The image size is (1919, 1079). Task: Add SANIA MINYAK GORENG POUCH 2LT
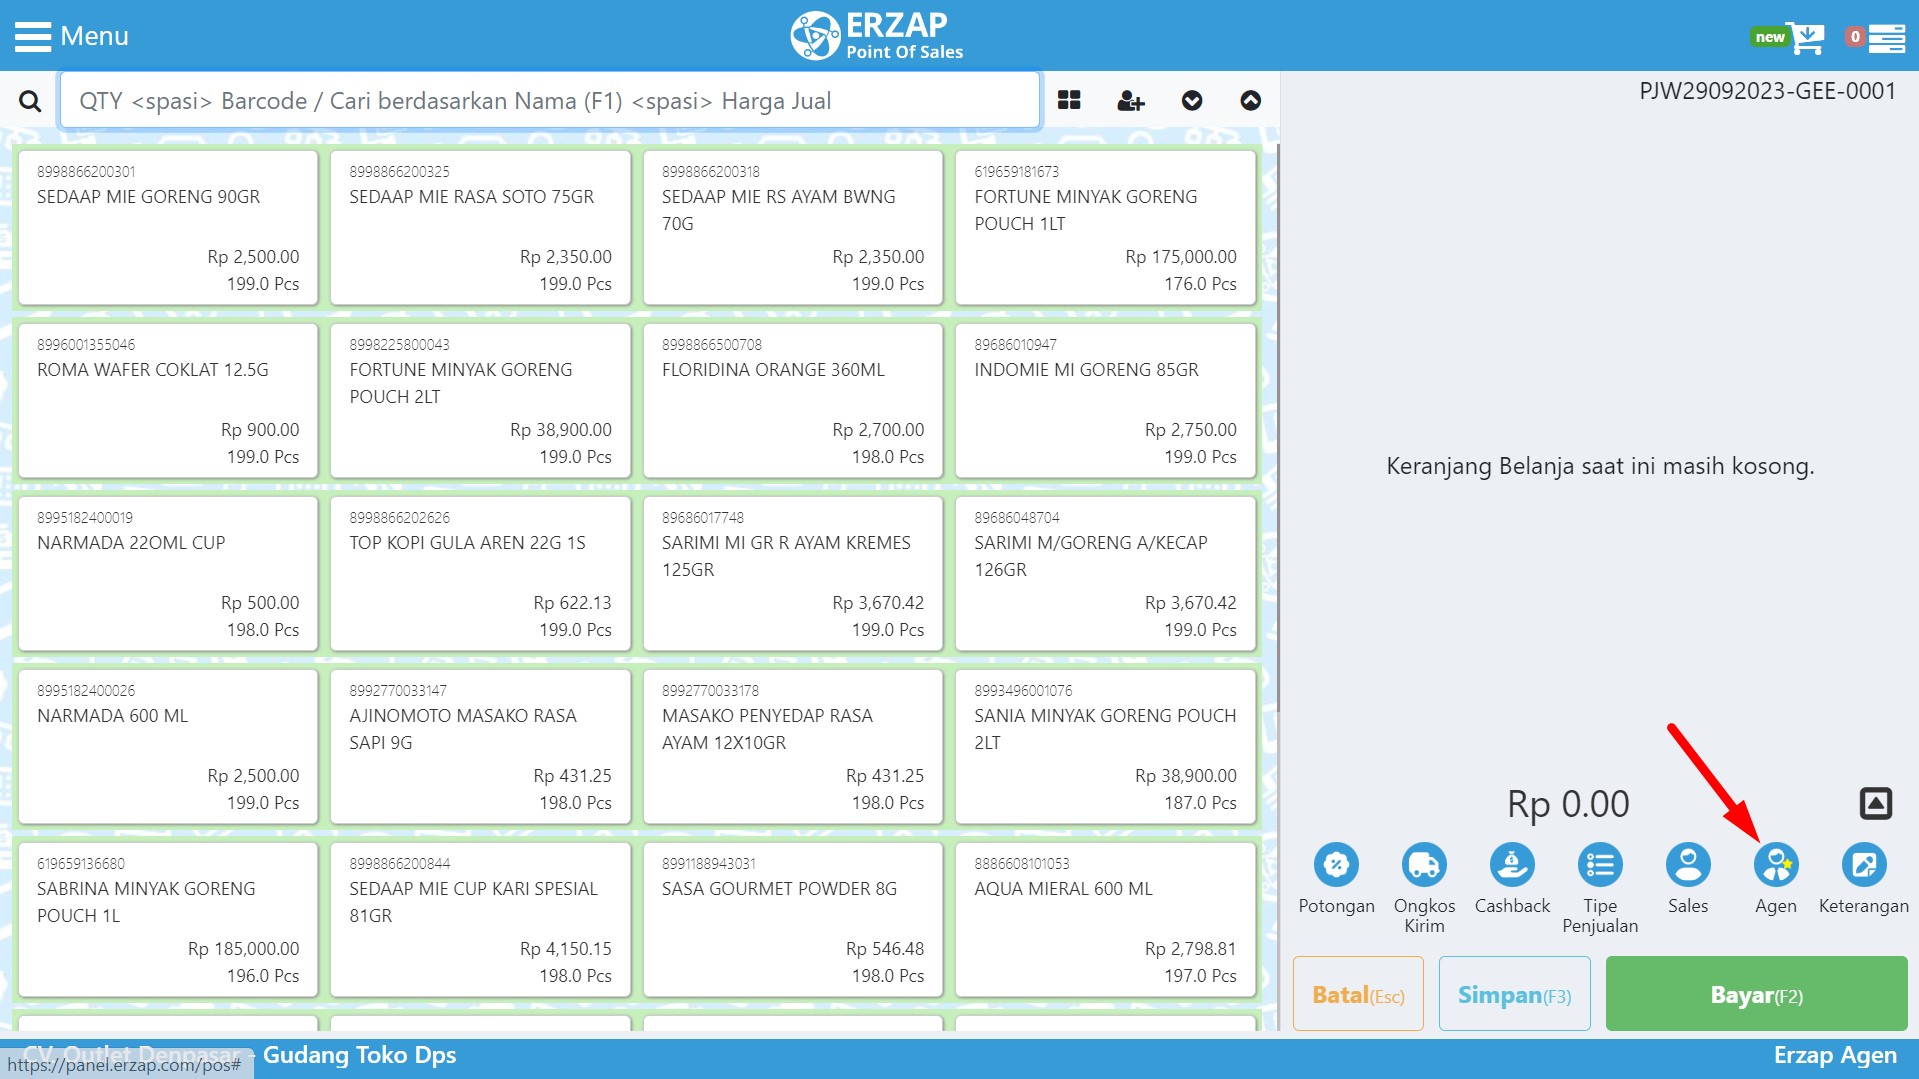coord(1105,747)
